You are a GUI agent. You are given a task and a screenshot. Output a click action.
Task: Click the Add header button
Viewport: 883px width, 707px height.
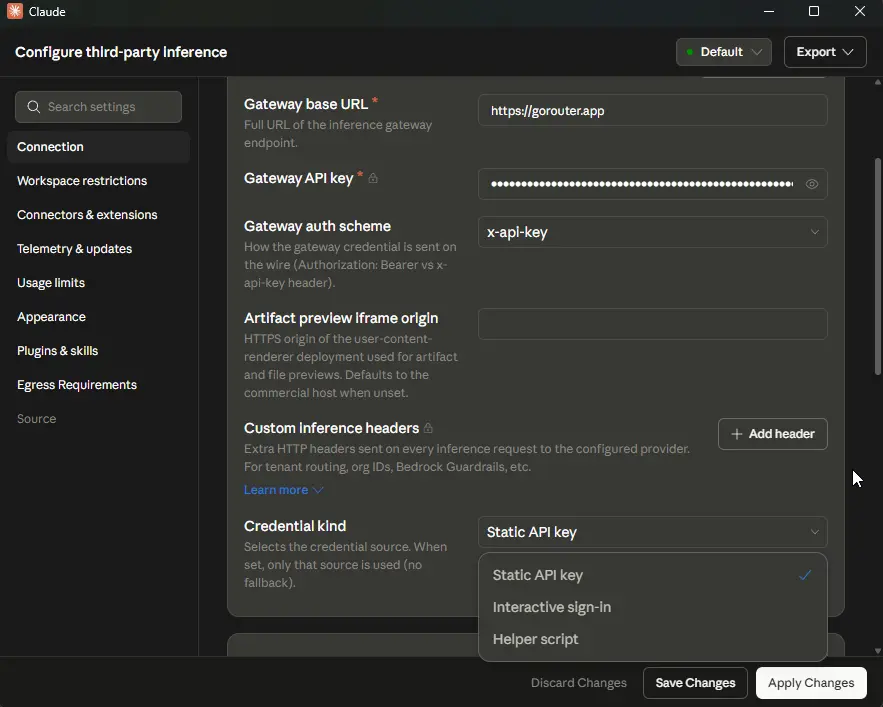coord(772,434)
